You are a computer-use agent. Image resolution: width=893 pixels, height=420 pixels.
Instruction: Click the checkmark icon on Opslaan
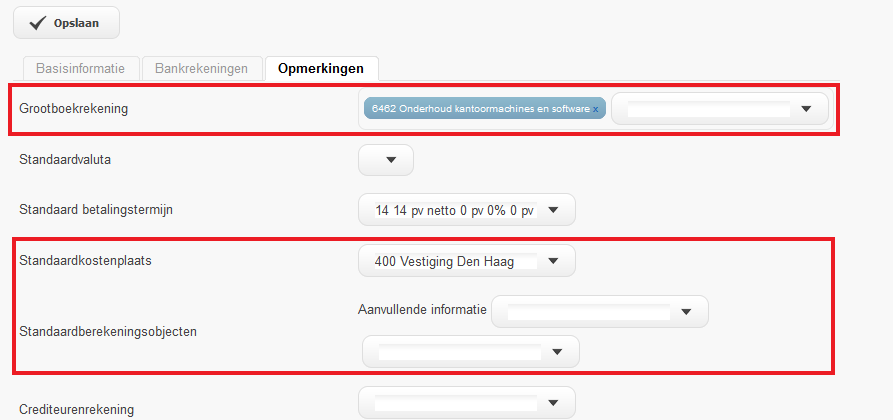tap(39, 23)
